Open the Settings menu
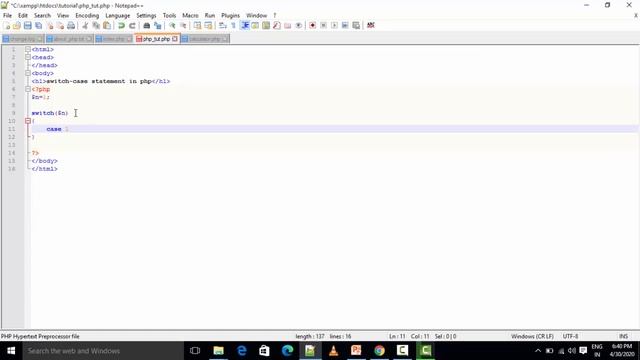The width and height of the screenshot is (640, 360). point(146,16)
